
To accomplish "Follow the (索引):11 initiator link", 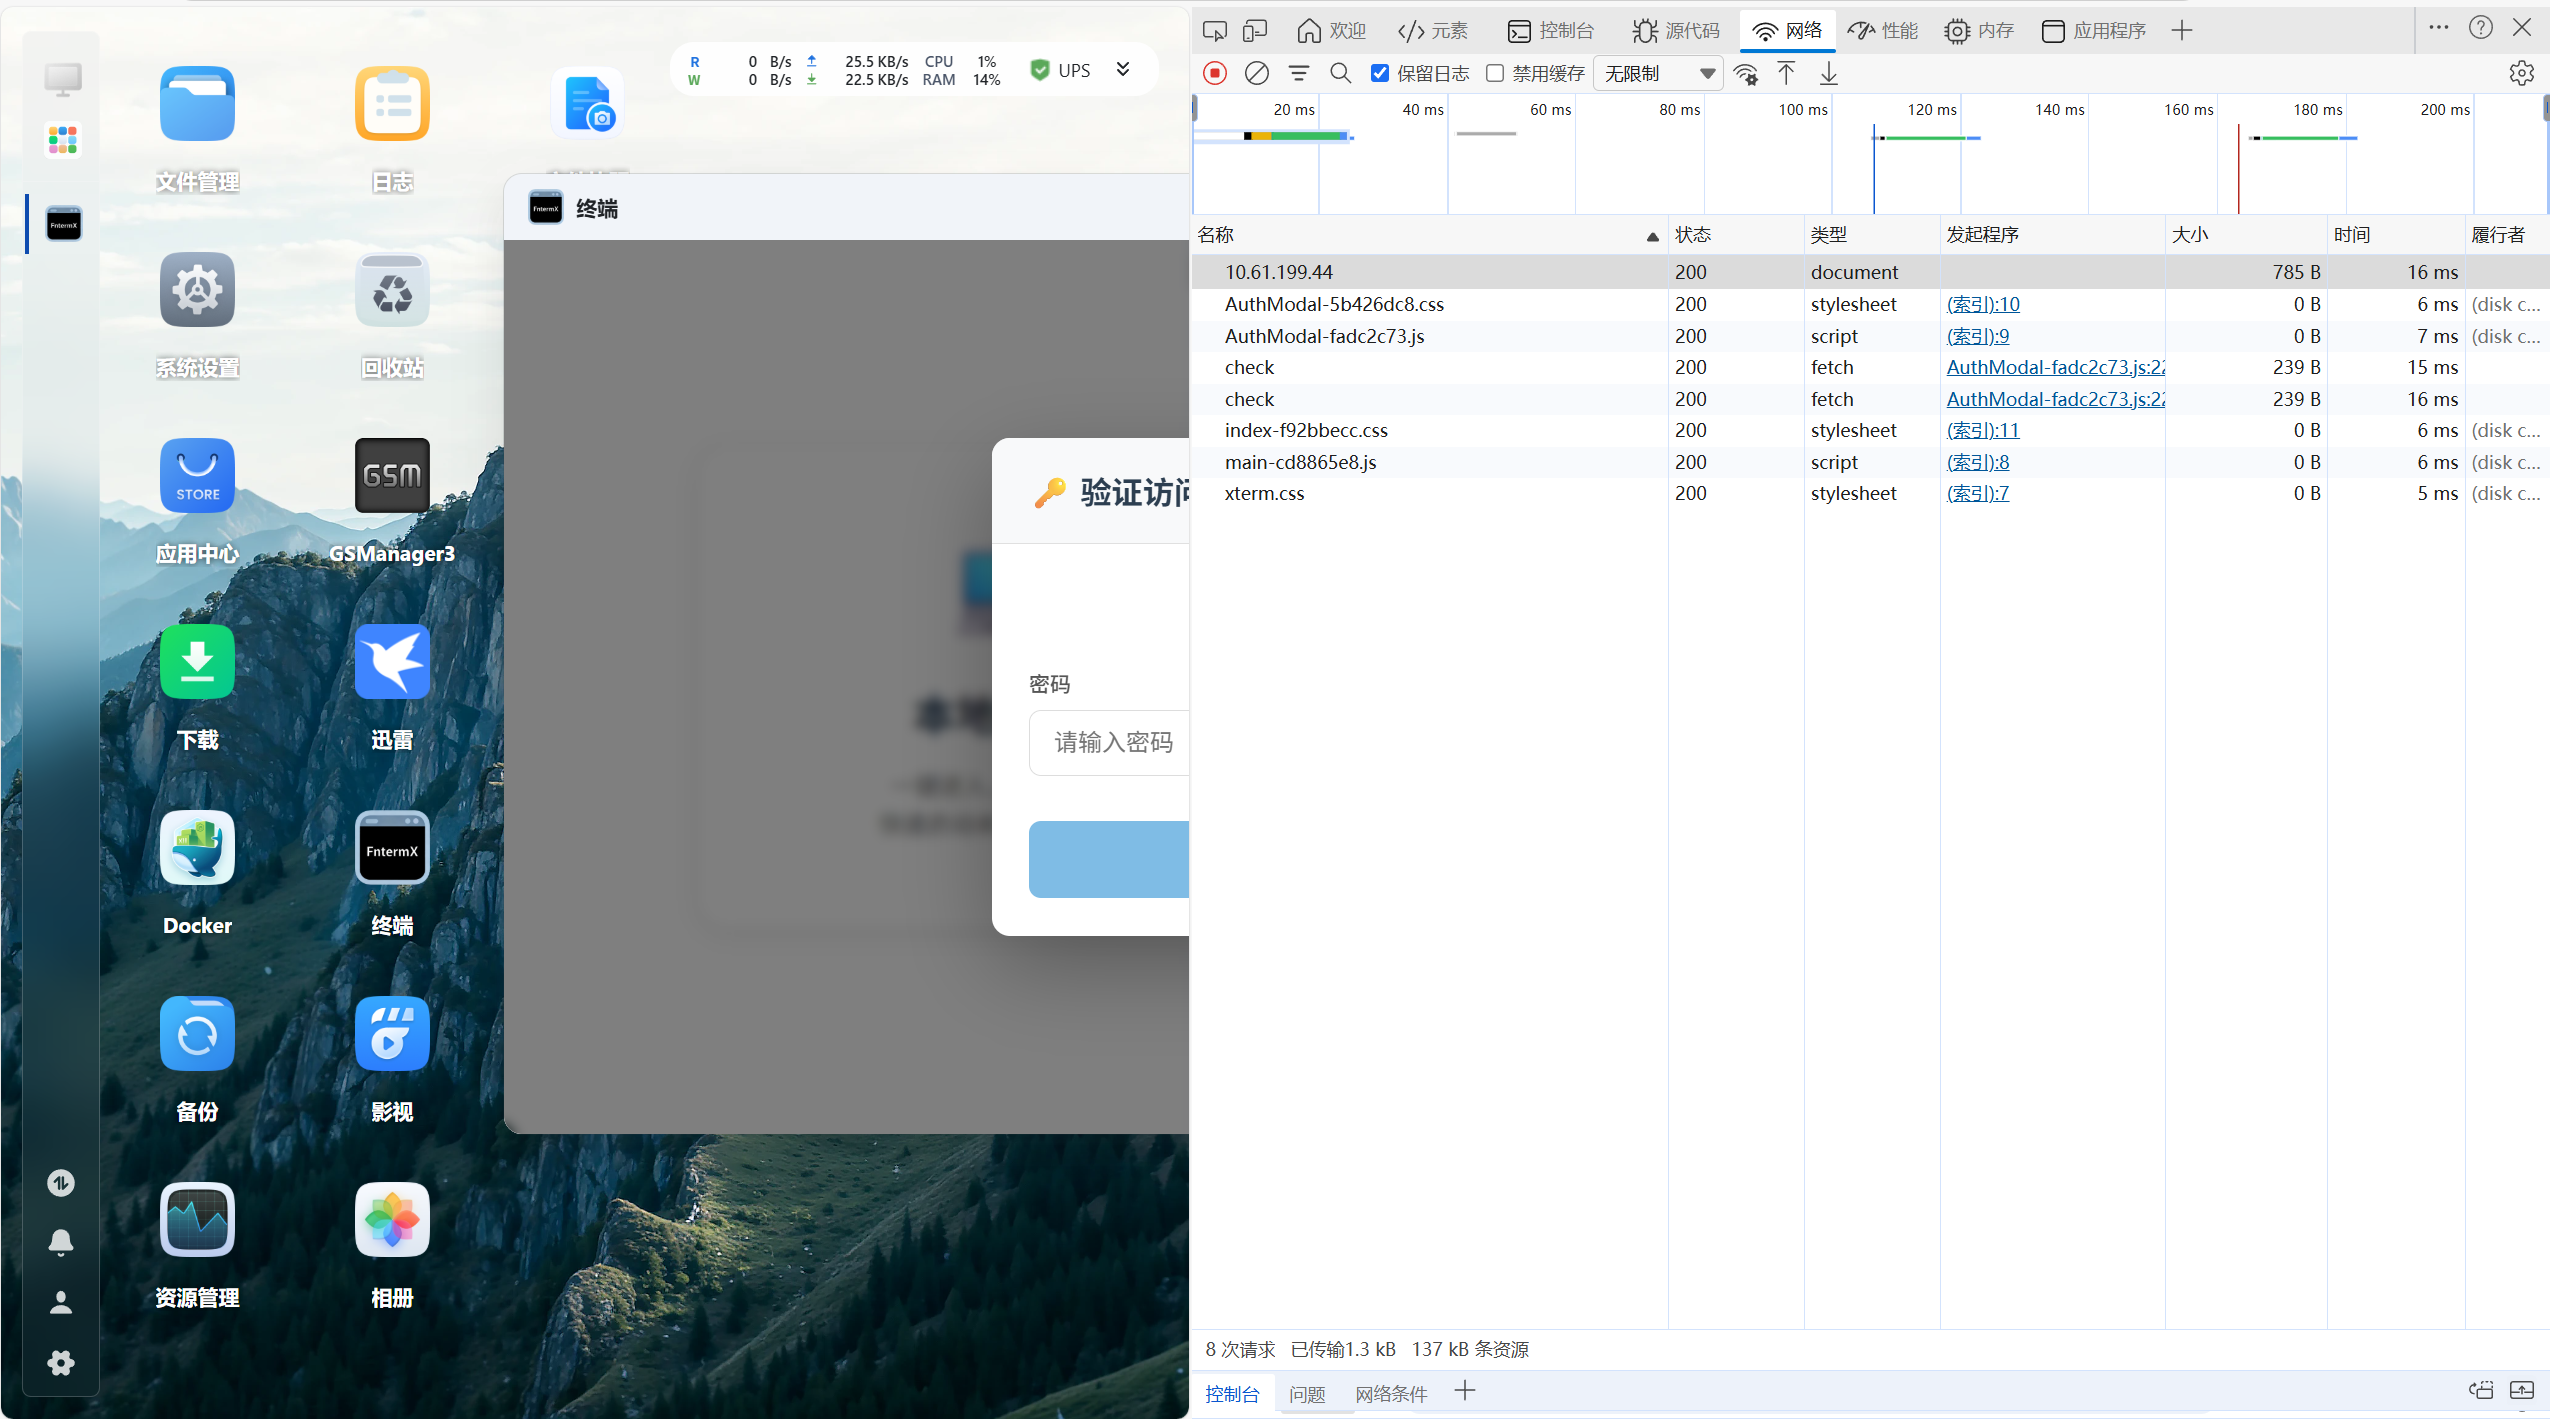I will pyautogui.click(x=1983, y=430).
